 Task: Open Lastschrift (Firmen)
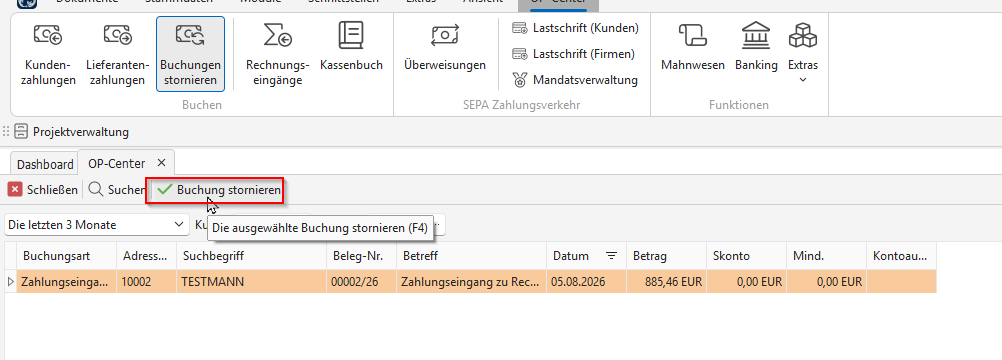tap(573, 54)
